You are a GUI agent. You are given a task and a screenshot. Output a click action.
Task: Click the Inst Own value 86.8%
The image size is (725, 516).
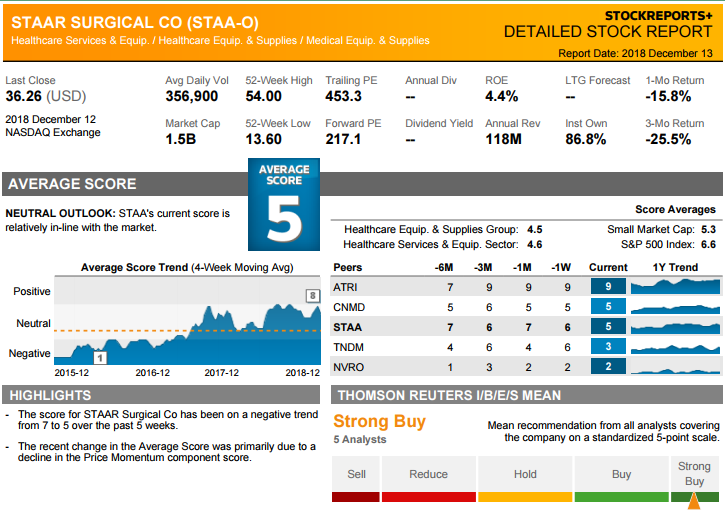point(585,139)
